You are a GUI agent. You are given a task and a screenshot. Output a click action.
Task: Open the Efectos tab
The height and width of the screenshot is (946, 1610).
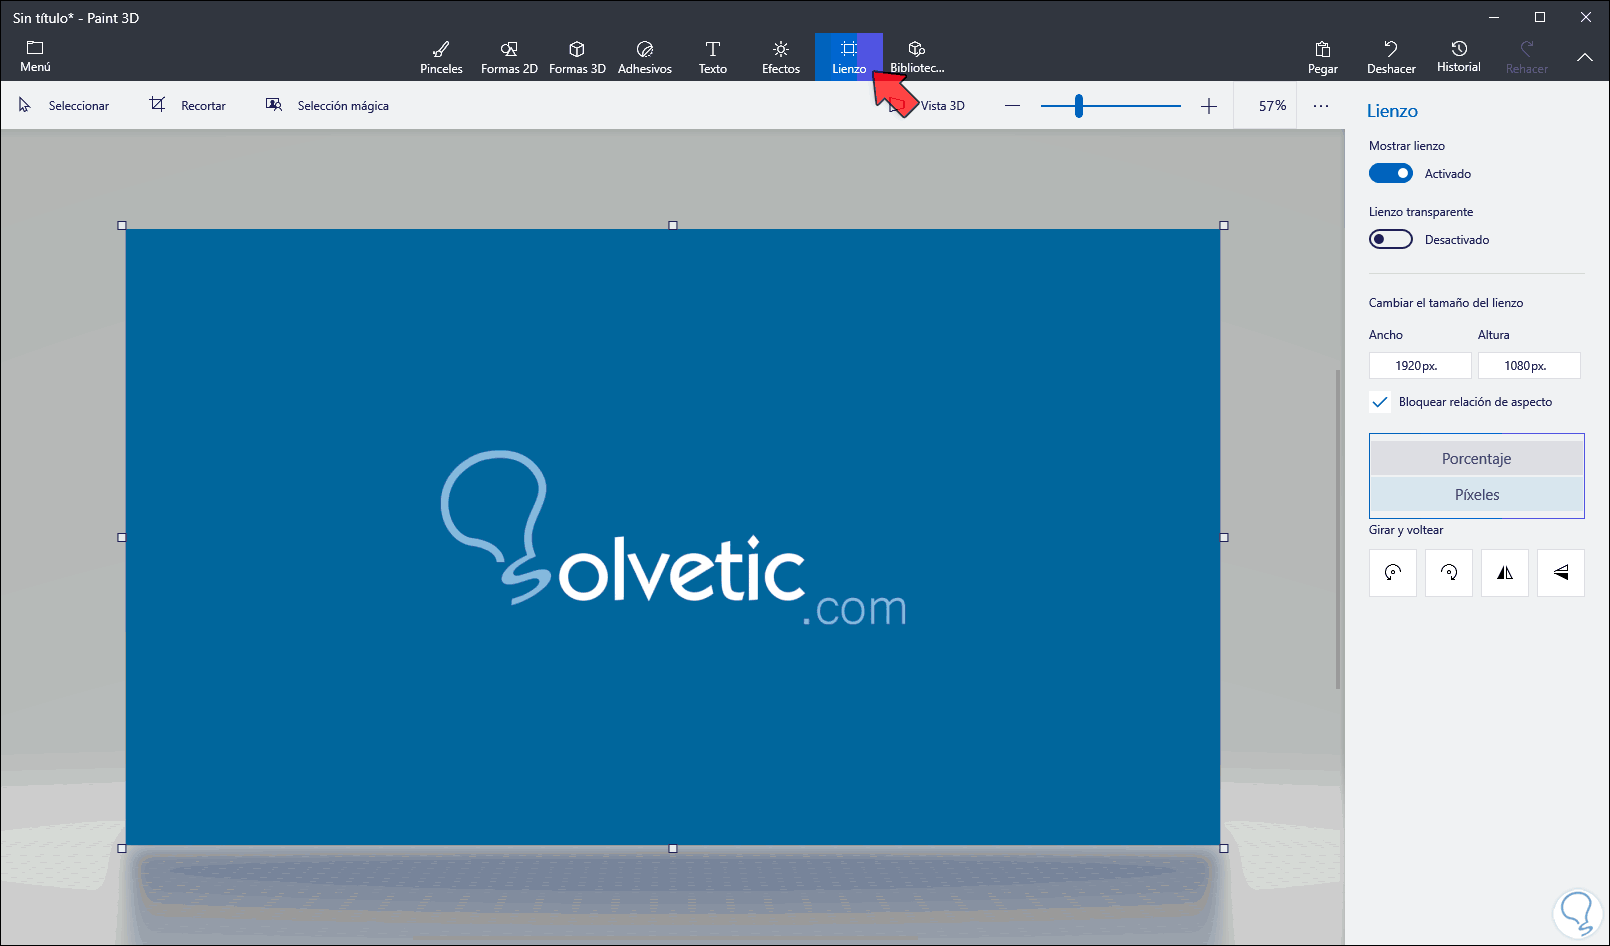tap(781, 57)
